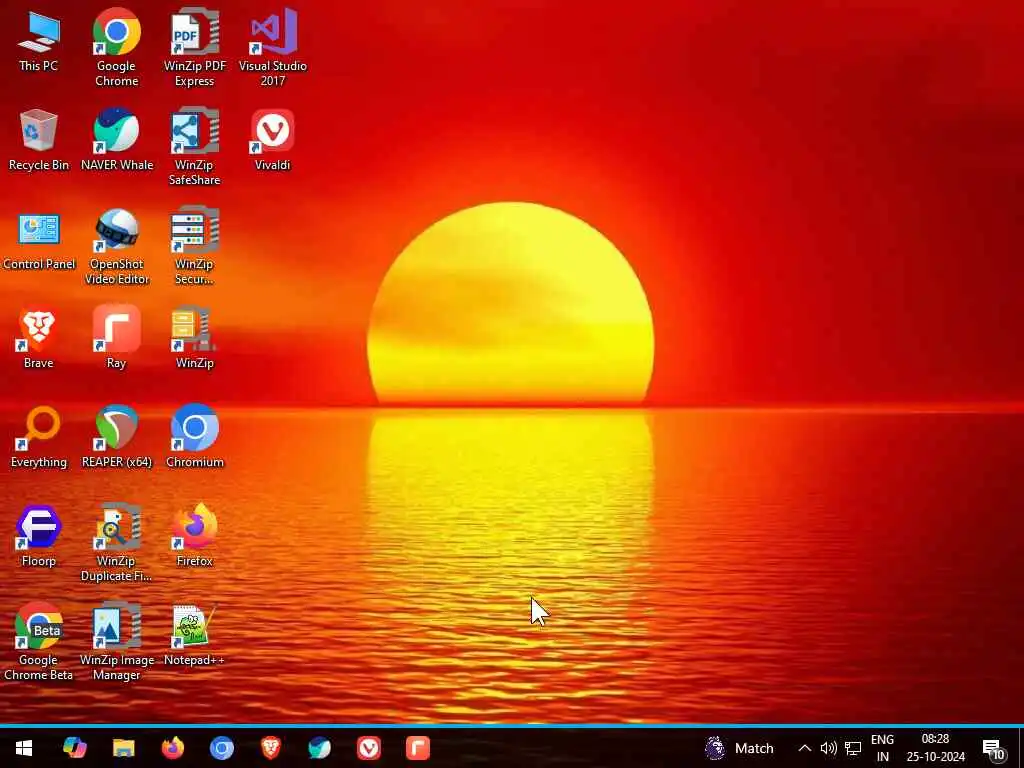Select the Google Chrome Beta shortcut
Viewport: 1024px width, 768px height.
(39, 642)
